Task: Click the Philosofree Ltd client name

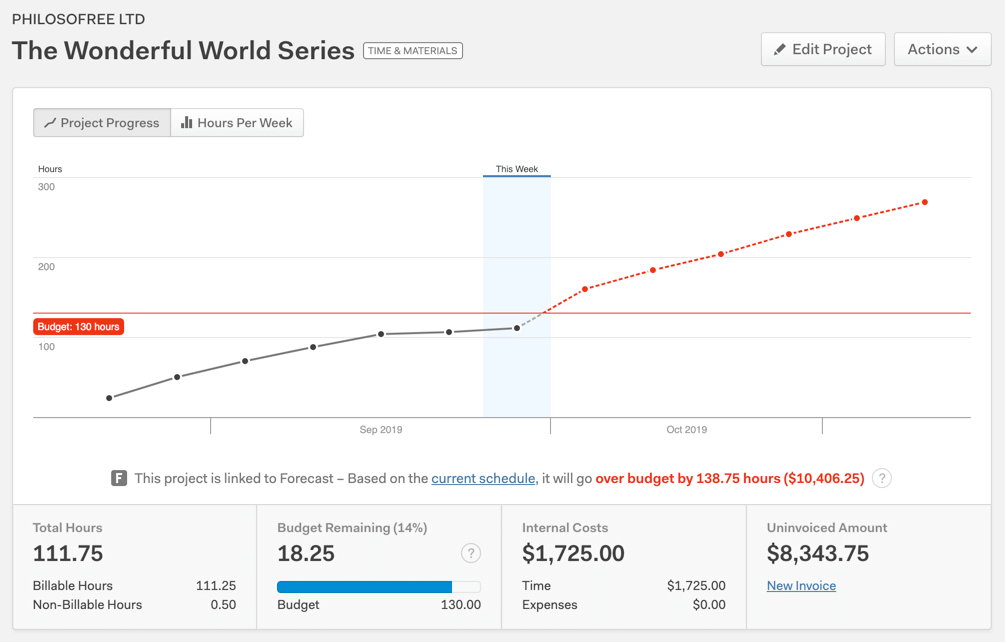Action: pyautogui.click(x=78, y=19)
